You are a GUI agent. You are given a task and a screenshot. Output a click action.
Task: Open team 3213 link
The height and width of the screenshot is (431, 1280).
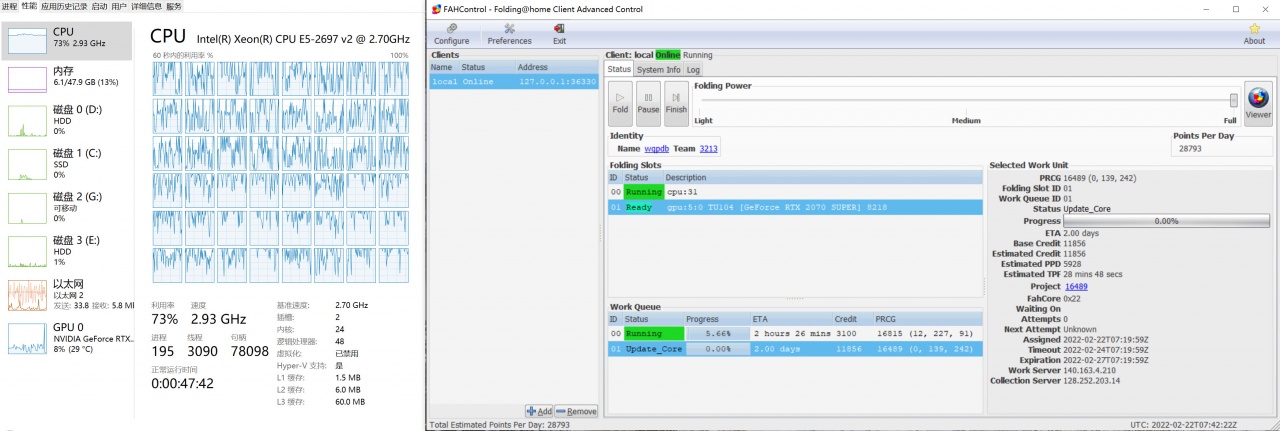pos(708,149)
